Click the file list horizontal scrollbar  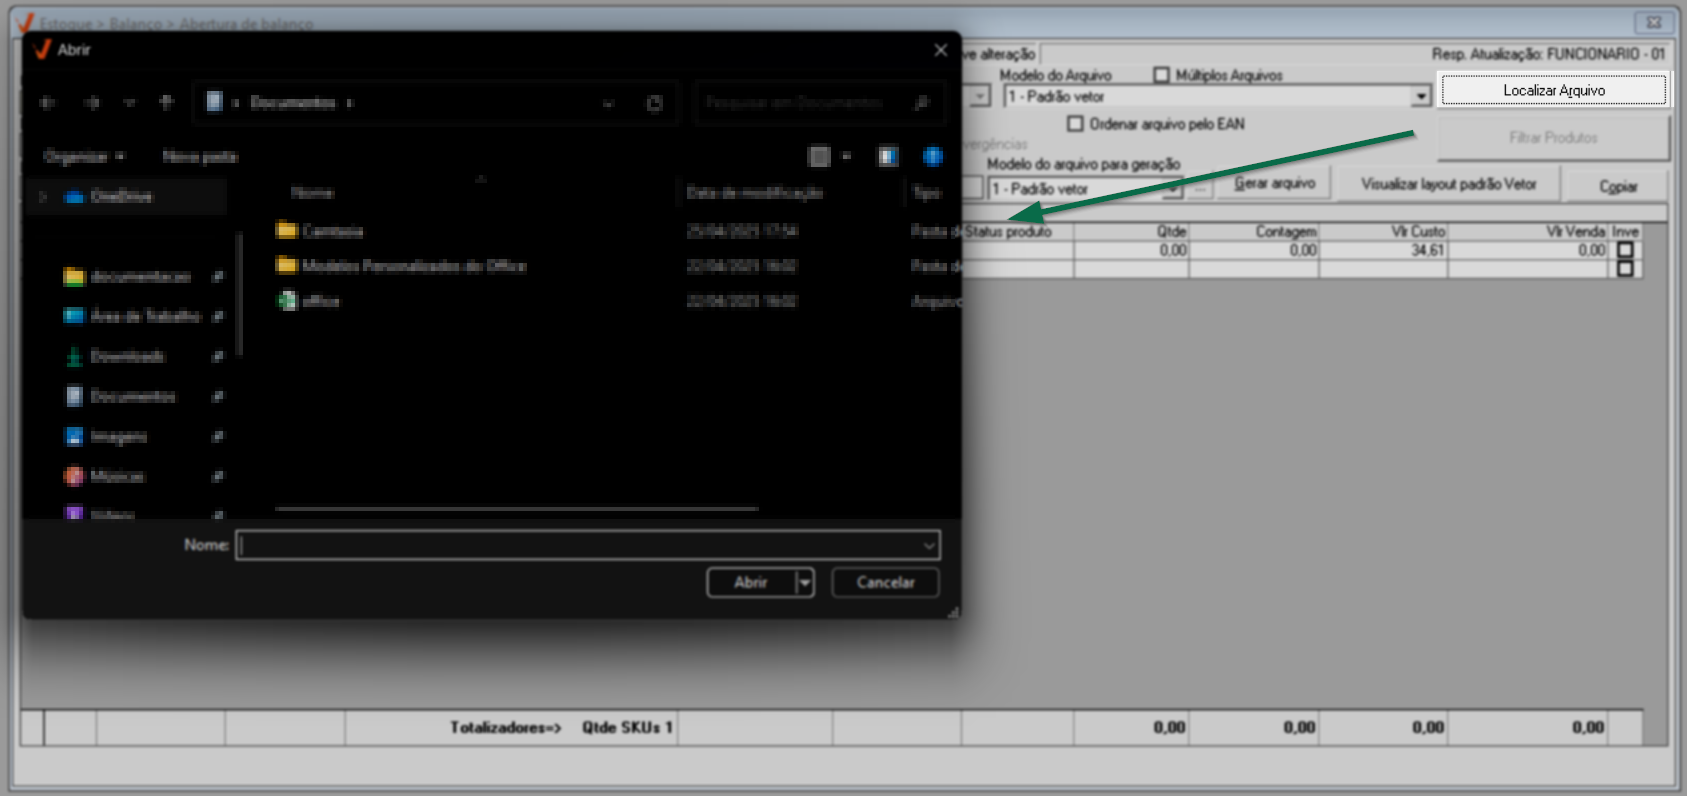pyautogui.click(x=516, y=509)
